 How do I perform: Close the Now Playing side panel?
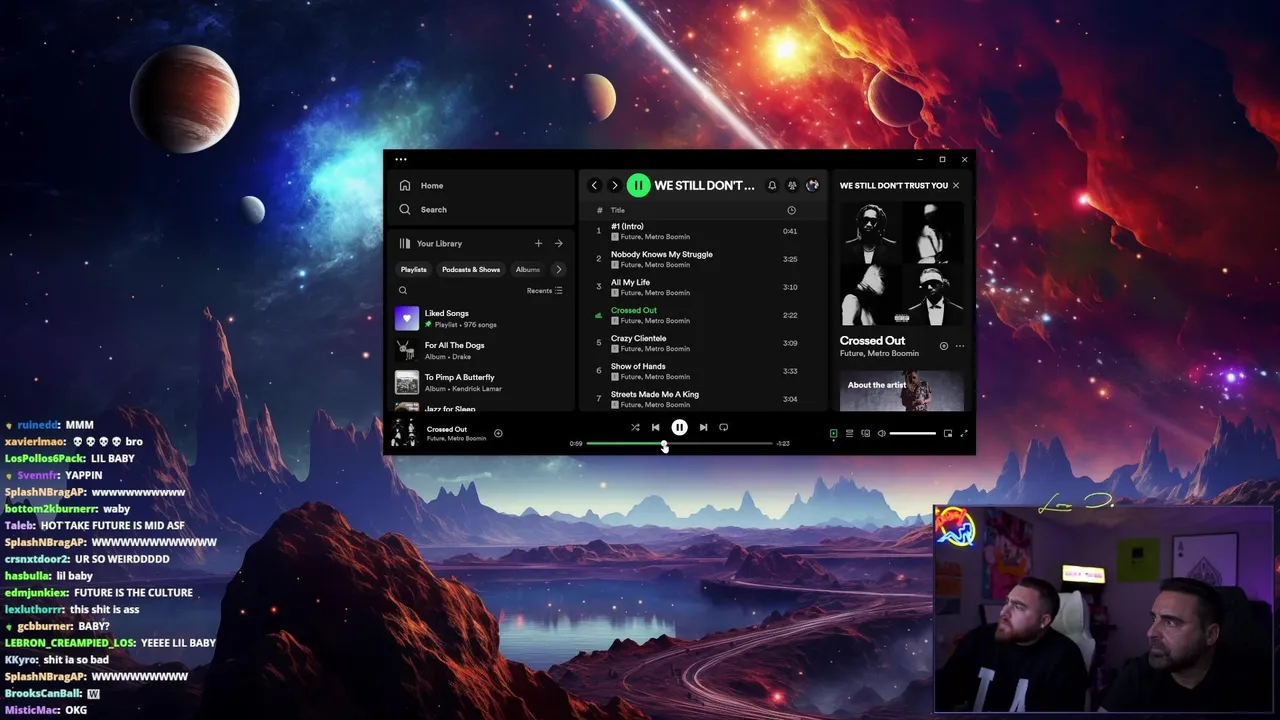[956, 185]
